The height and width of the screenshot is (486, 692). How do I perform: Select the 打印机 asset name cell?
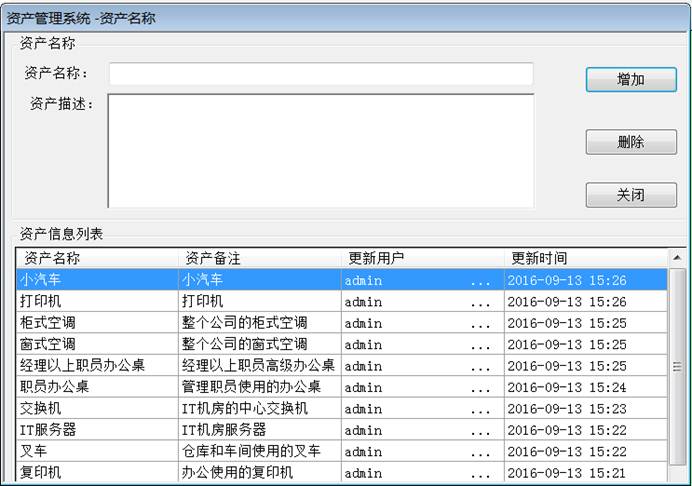(97, 301)
